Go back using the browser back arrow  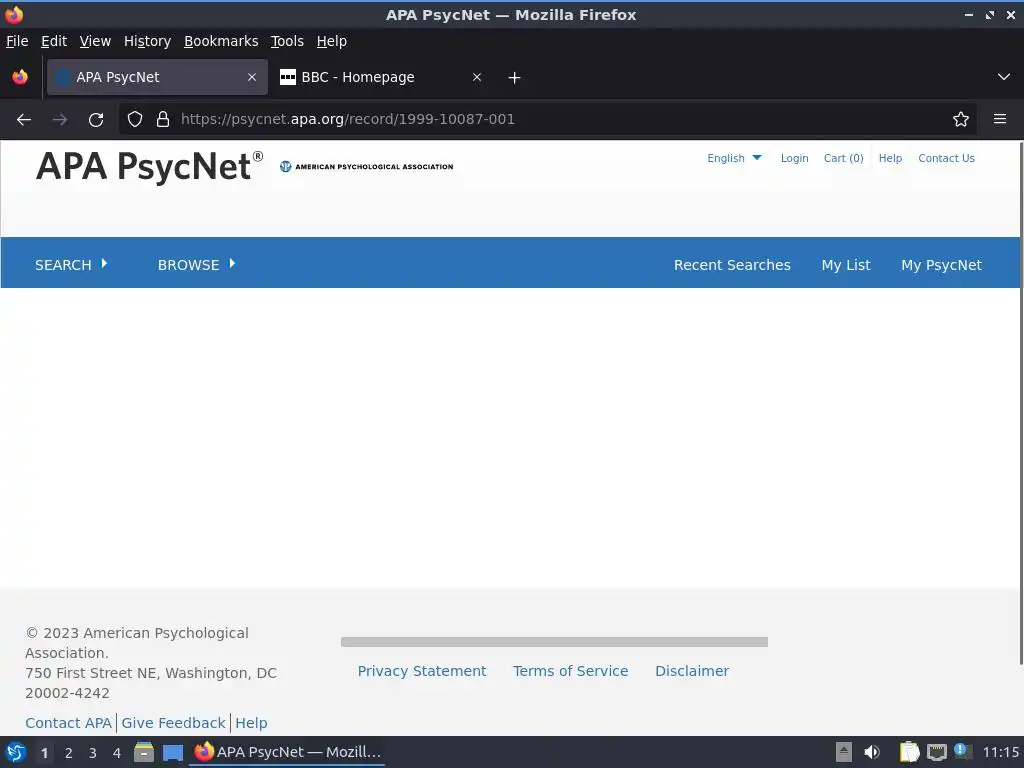(24, 120)
